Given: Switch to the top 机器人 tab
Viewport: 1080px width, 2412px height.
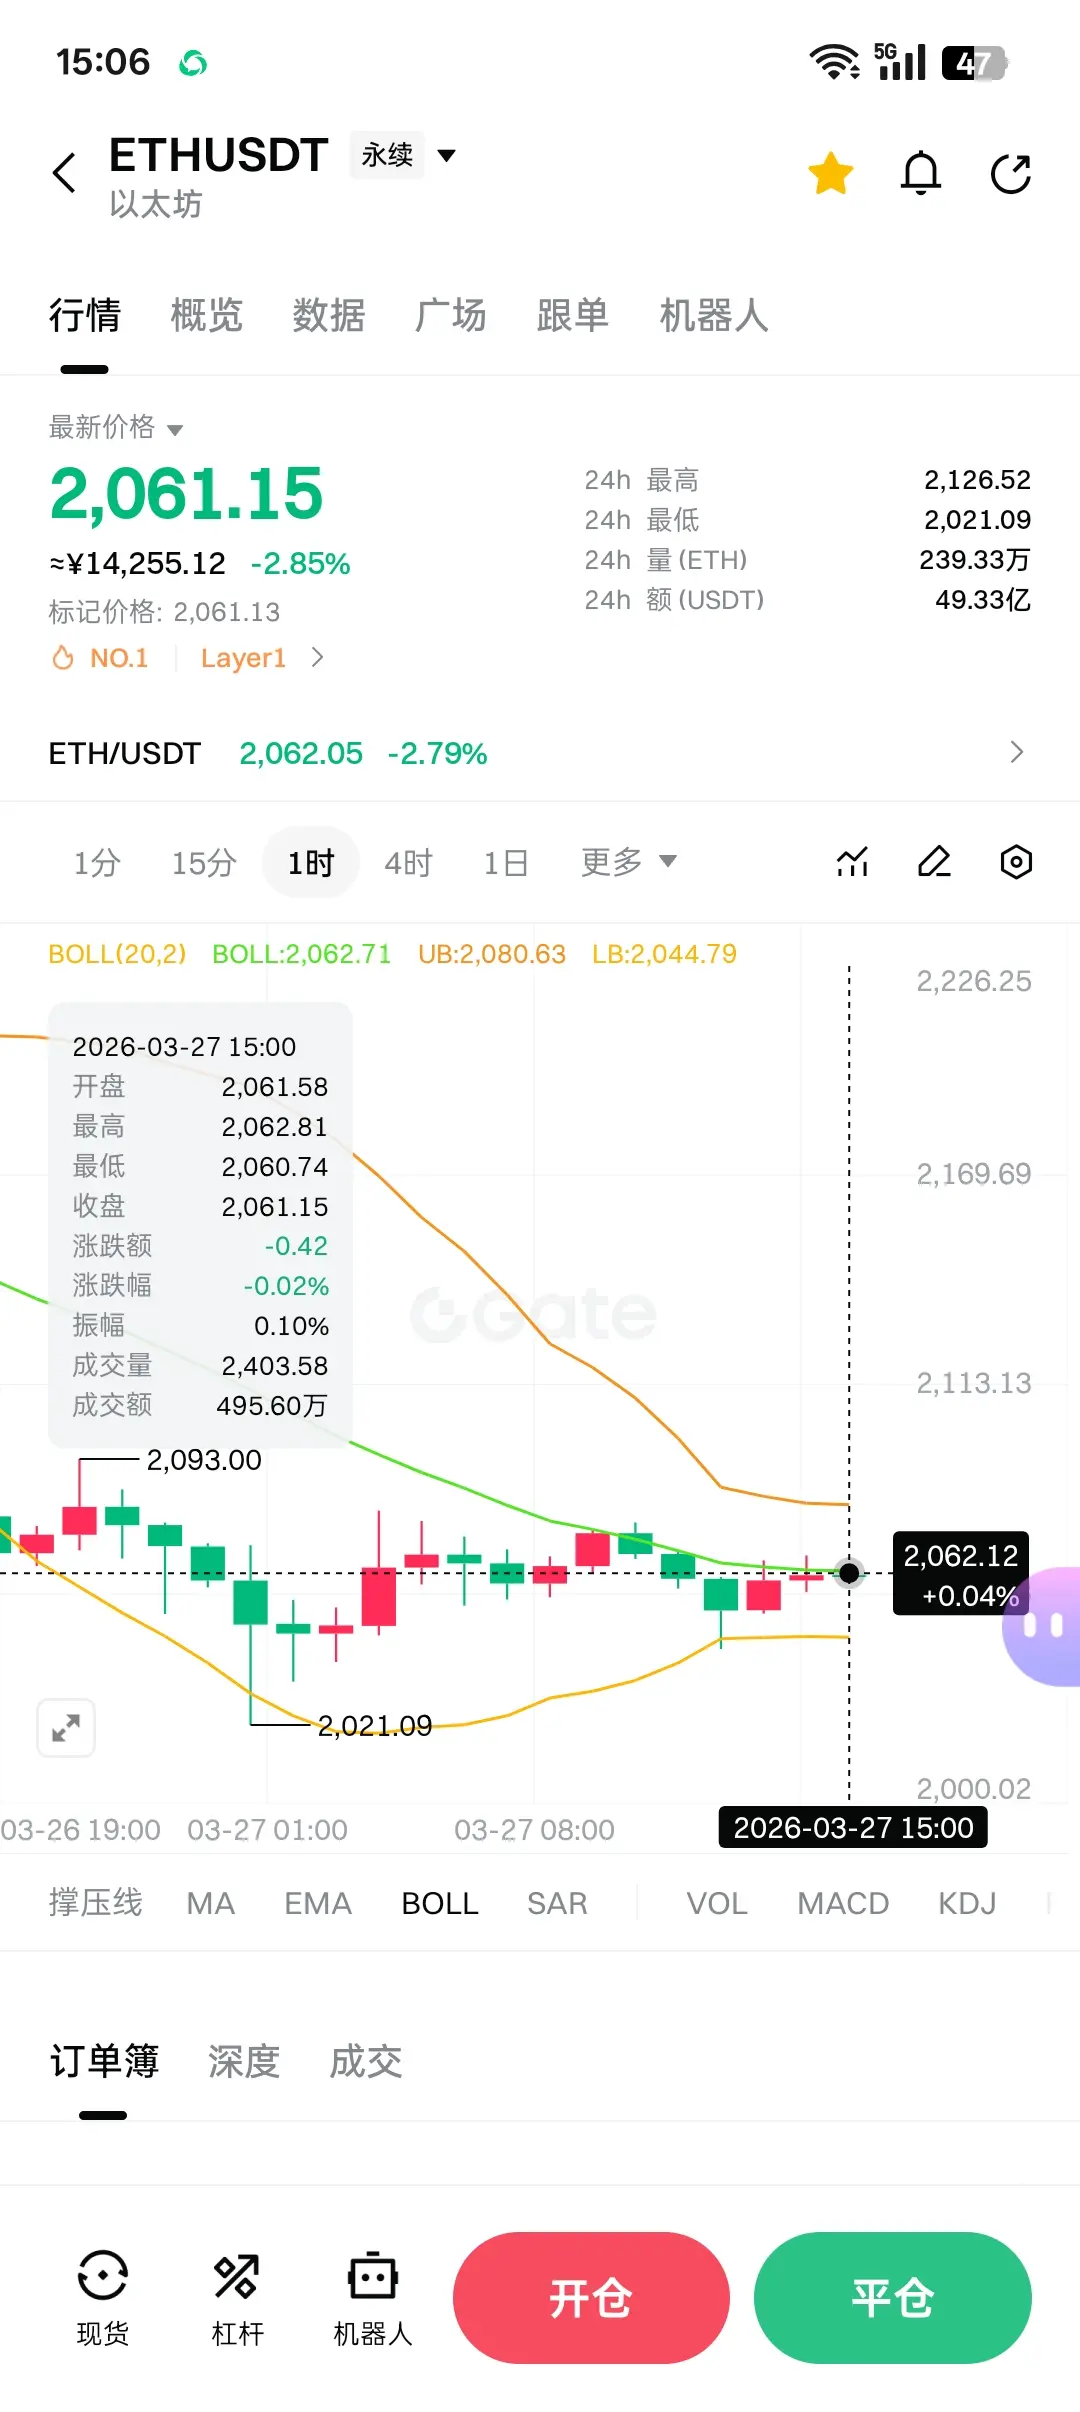Looking at the screenshot, I should tap(714, 315).
